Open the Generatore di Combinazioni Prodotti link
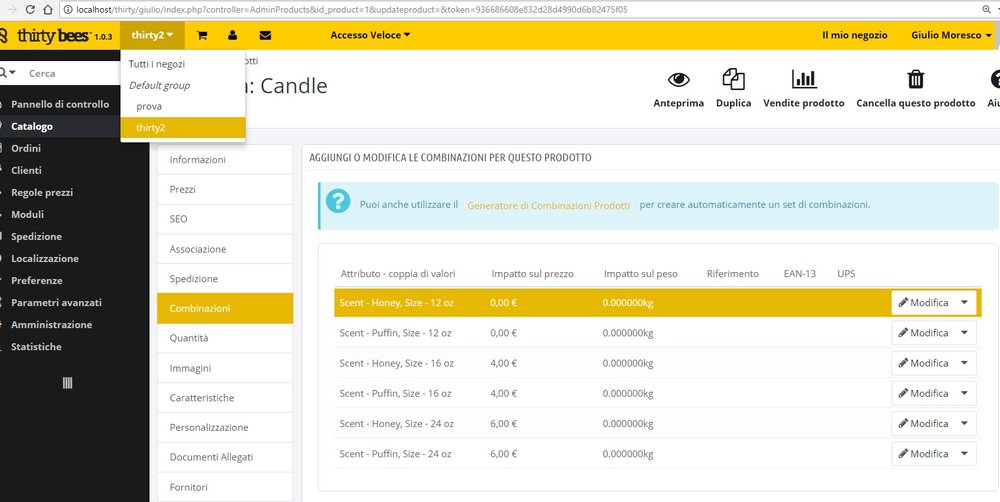 click(x=548, y=205)
